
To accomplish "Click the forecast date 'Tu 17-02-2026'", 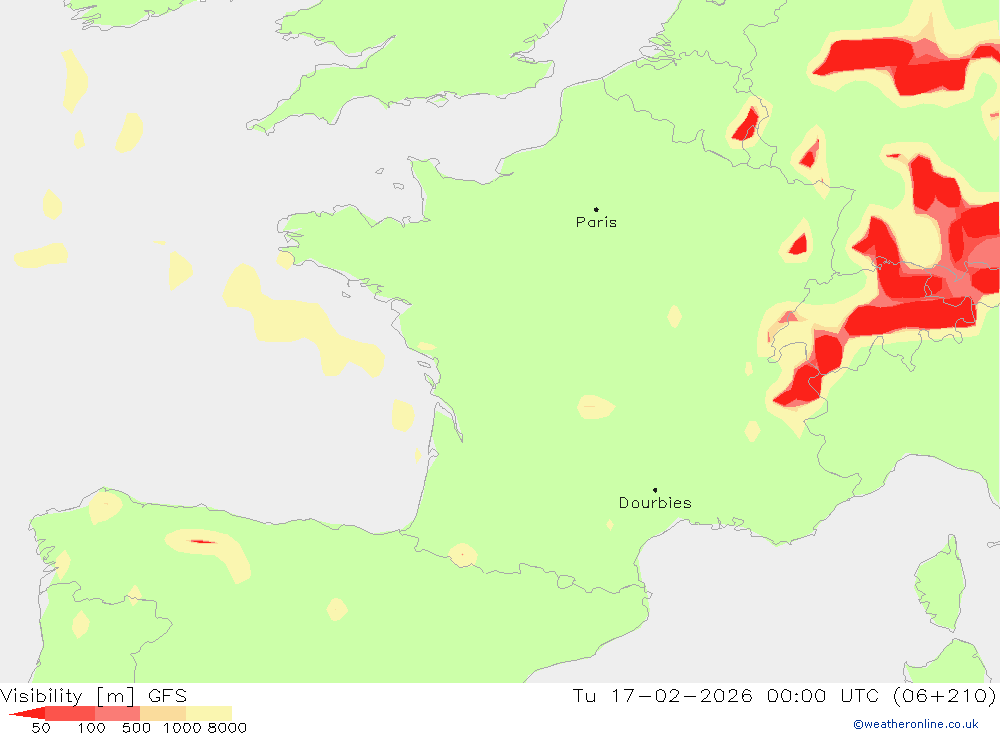I will tap(663, 695).
